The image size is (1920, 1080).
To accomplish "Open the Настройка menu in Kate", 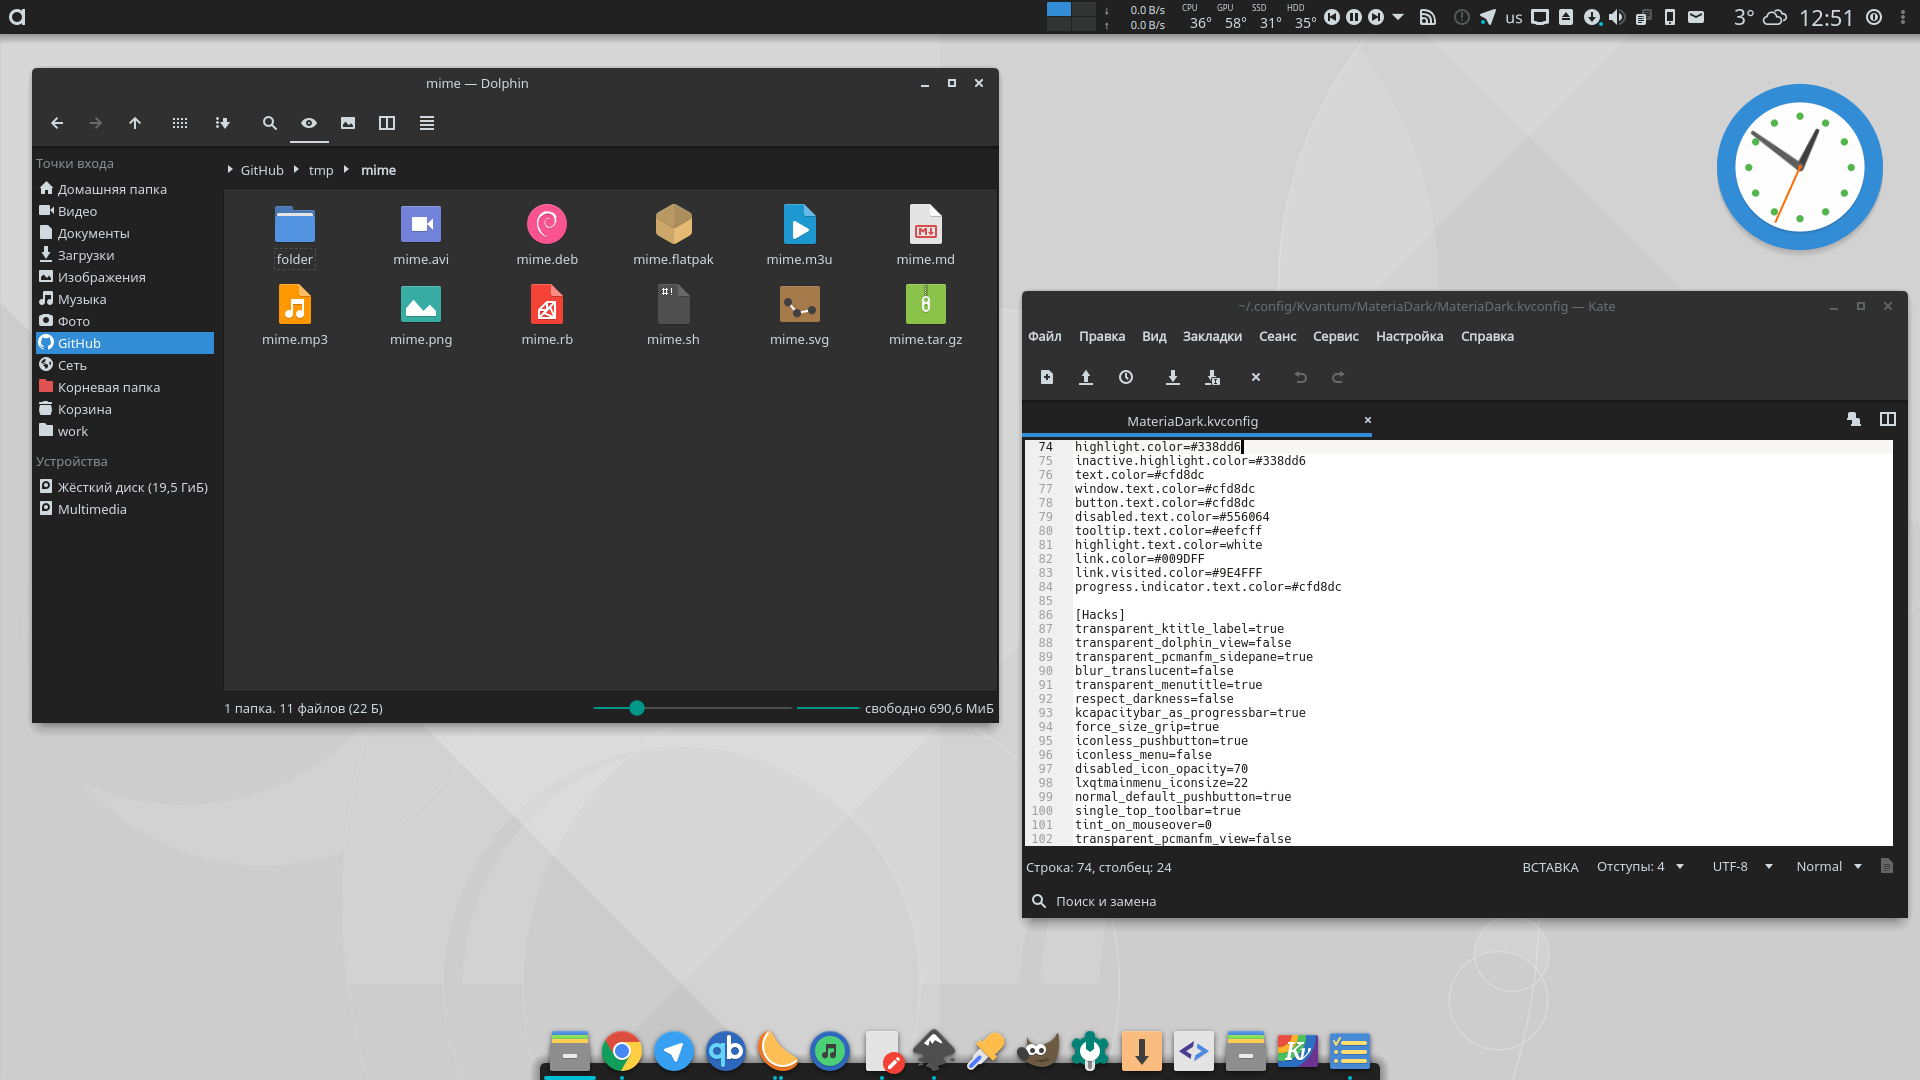I will pyautogui.click(x=1409, y=336).
